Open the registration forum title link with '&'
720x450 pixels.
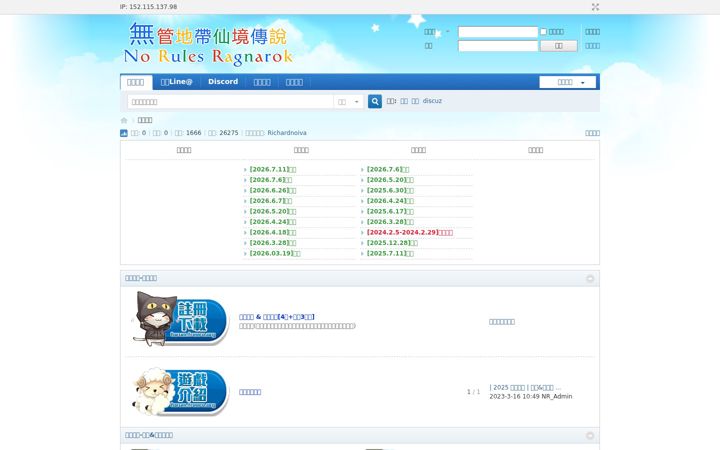point(277,317)
